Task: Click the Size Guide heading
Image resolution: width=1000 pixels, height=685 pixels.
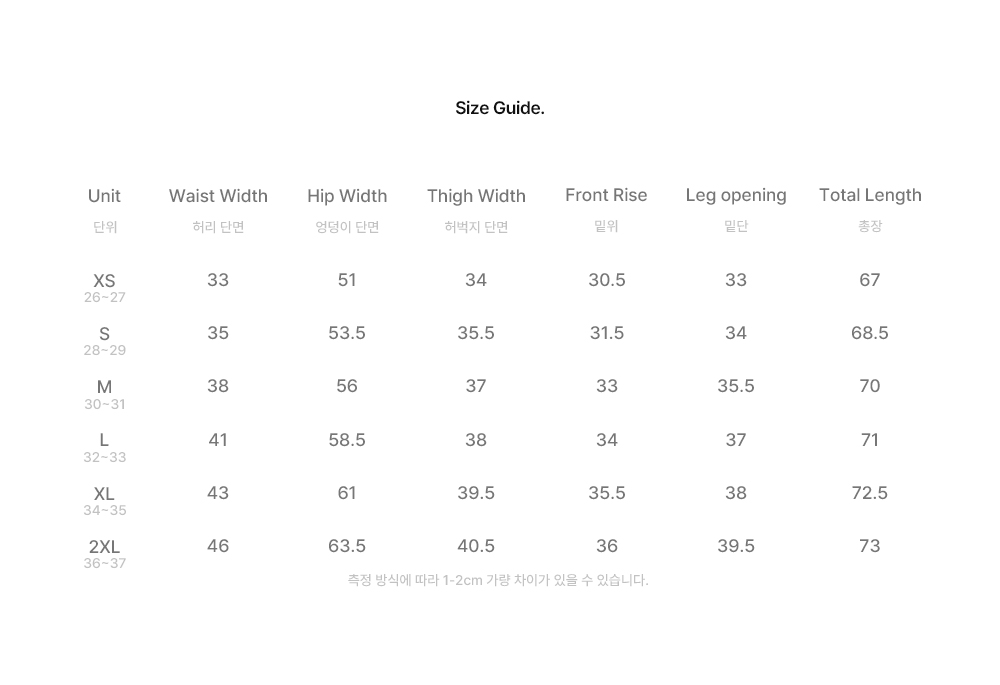Action: pos(499,108)
